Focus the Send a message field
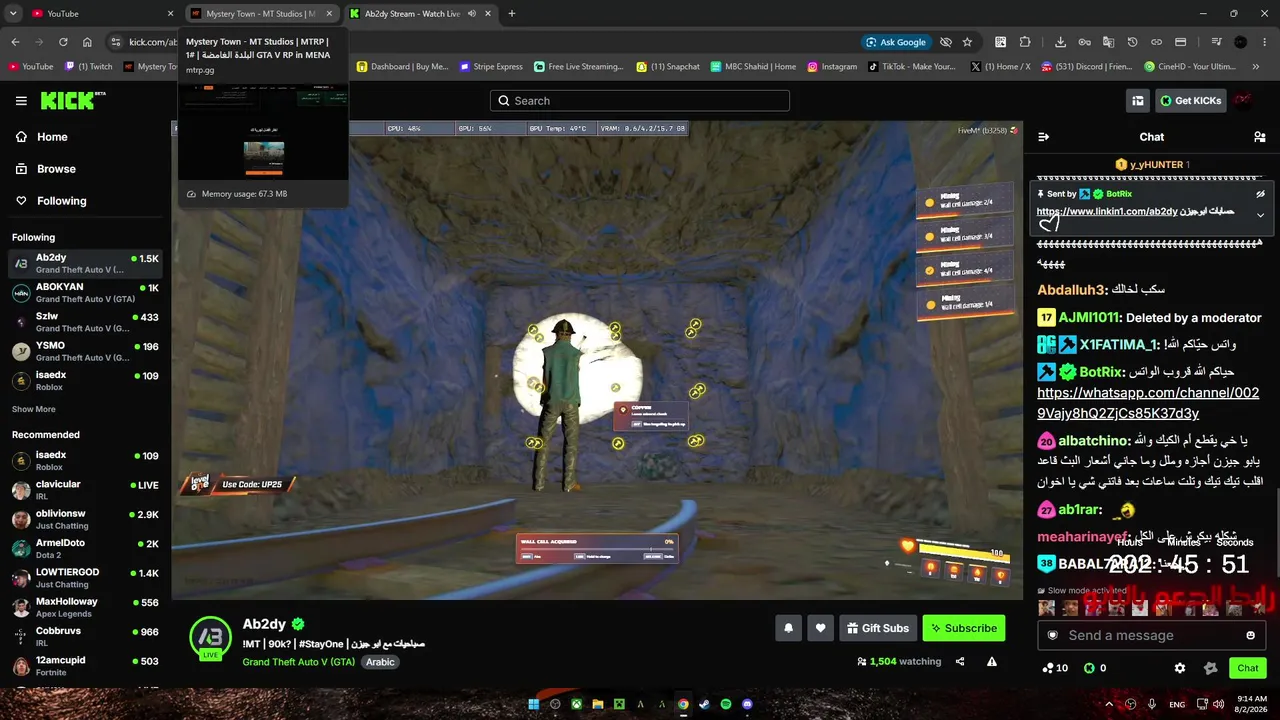The image size is (1280, 720). (1150, 635)
